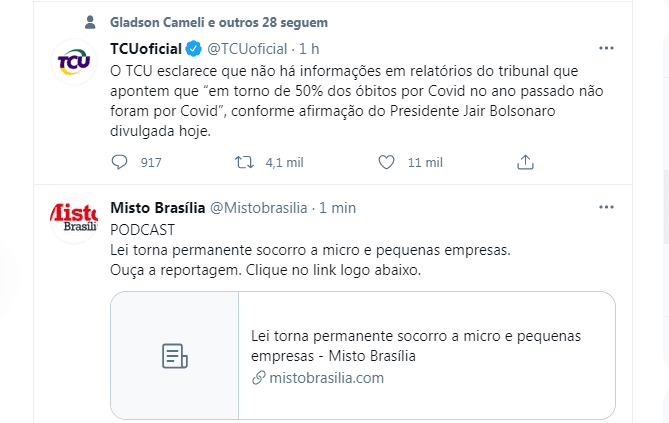The height and width of the screenshot is (423, 669).
Task: Retweet the TCUoficial tweet
Action: click(244, 162)
